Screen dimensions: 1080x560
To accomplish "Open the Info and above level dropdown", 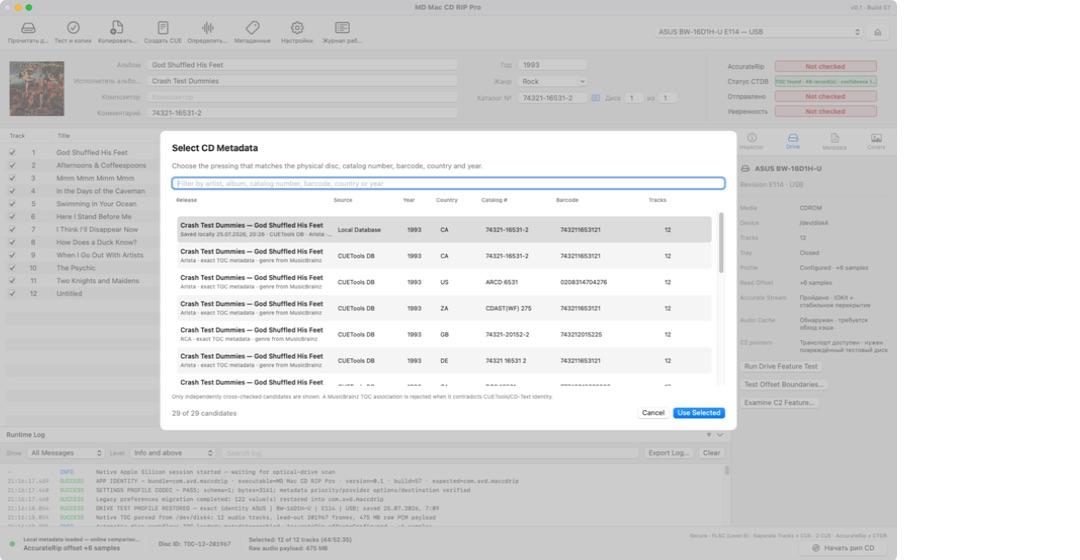I will coord(172,453).
